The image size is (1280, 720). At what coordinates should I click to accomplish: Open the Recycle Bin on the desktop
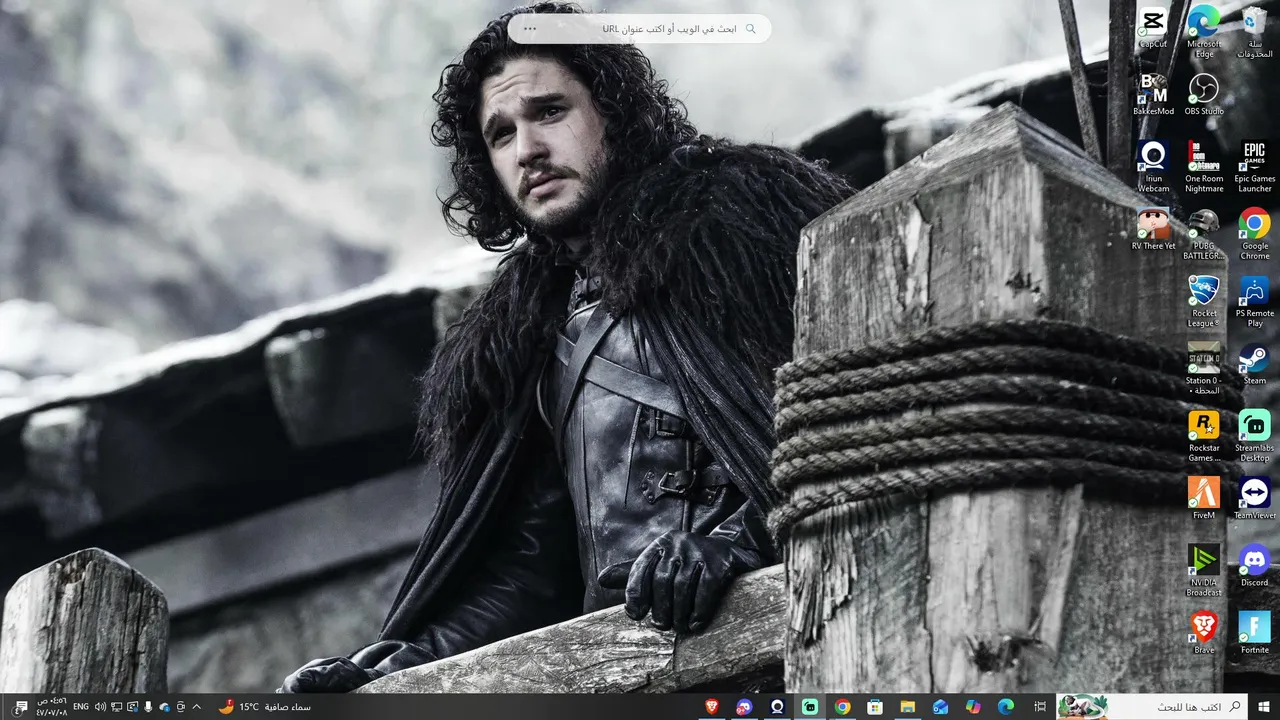point(1255,32)
